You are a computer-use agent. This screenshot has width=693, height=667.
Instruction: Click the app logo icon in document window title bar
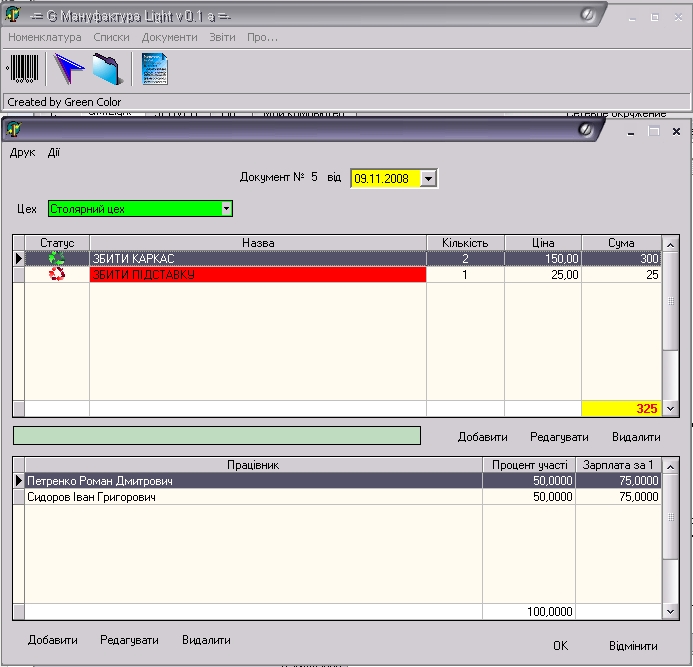[x=14, y=129]
